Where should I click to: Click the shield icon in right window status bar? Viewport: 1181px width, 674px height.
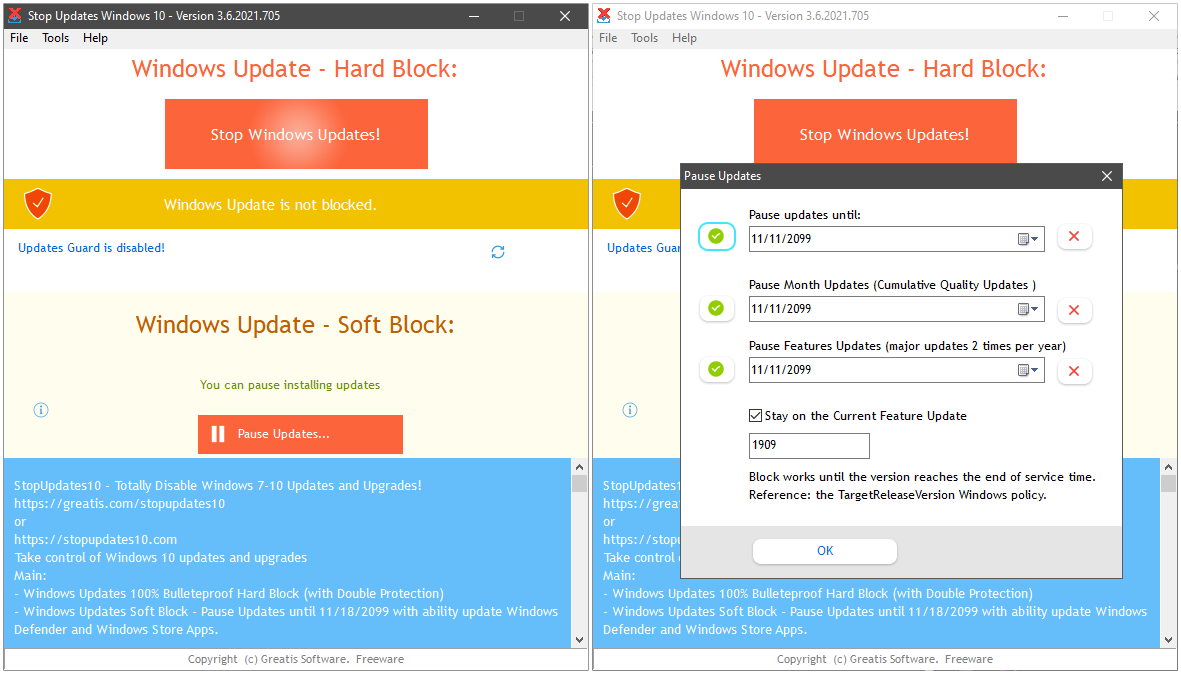(627, 203)
